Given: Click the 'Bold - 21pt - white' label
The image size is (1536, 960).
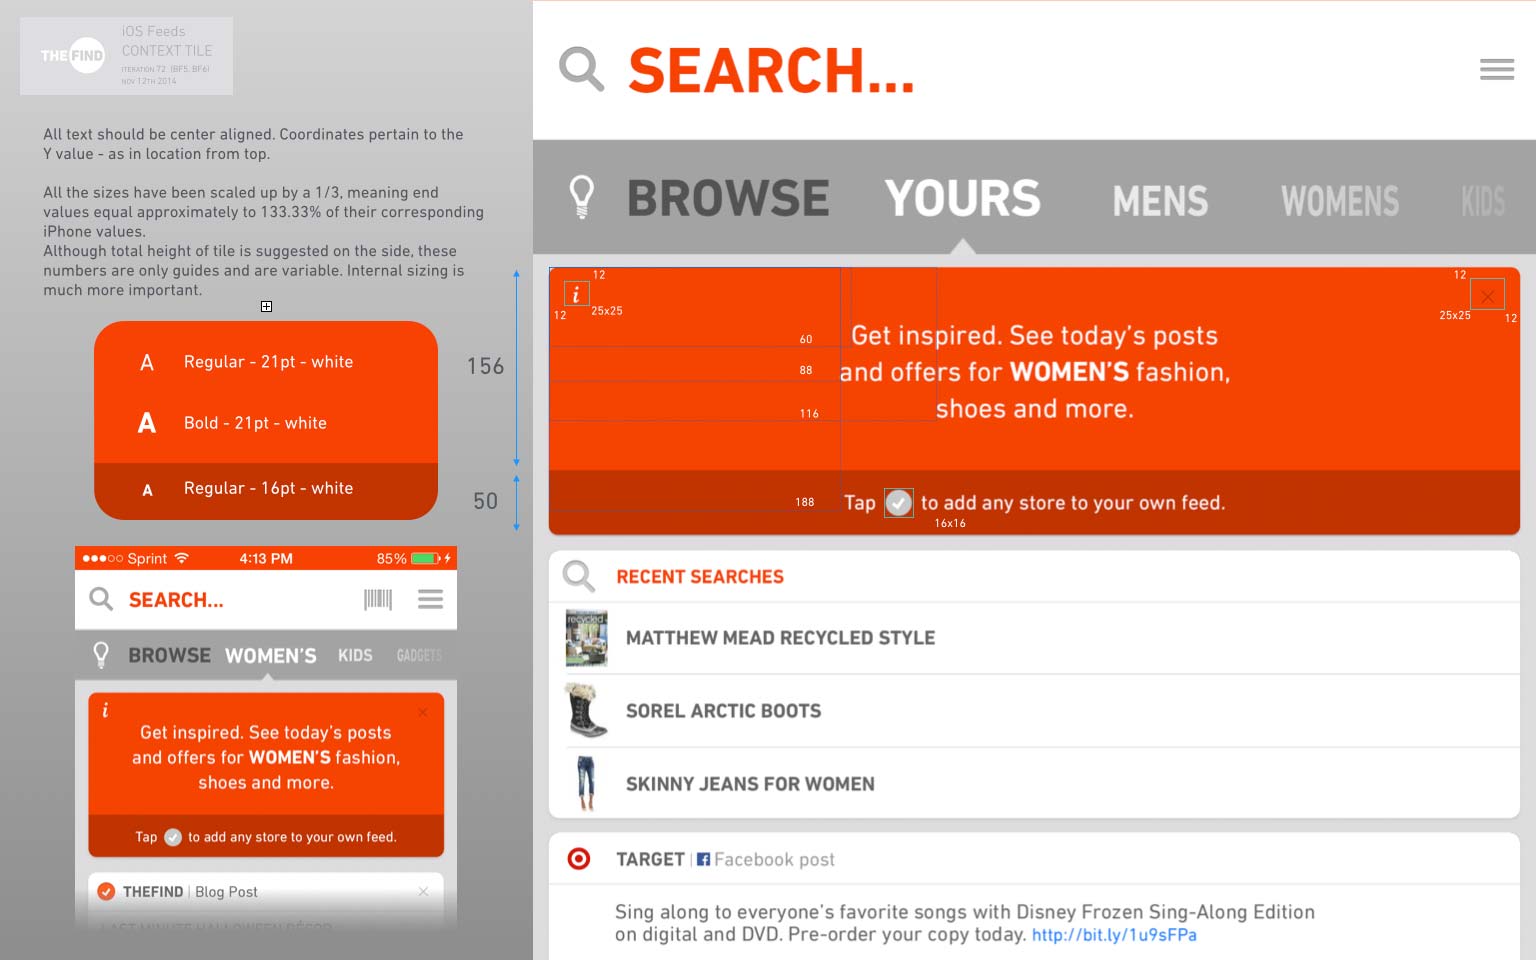Looking at the screenshot, I should click(255, 423).
